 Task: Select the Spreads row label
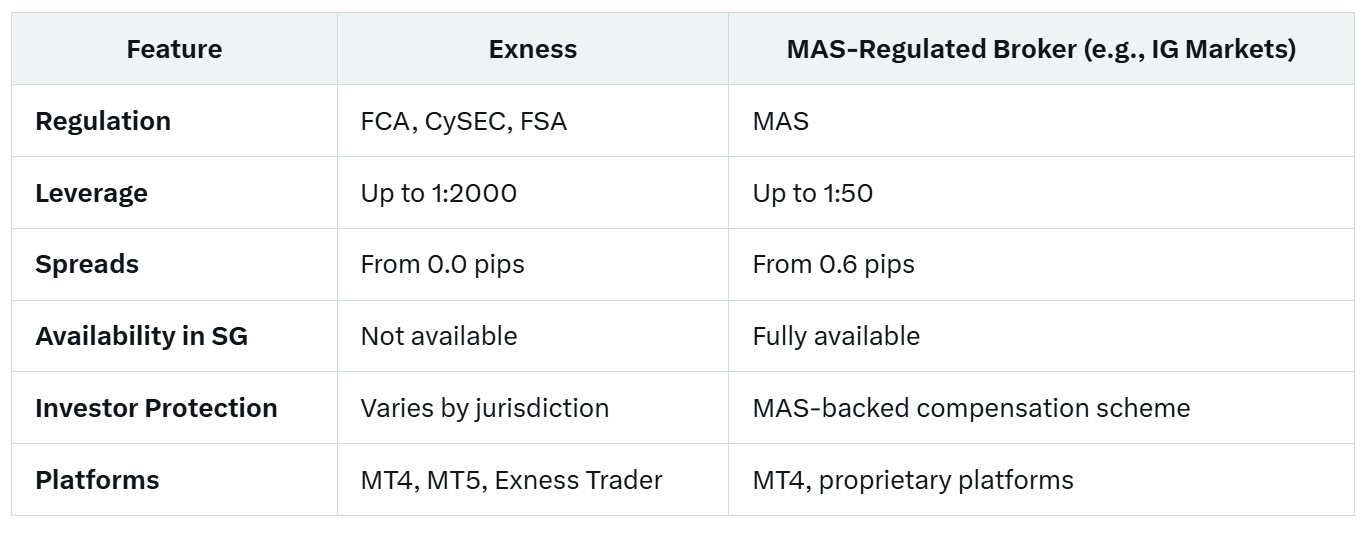point(87,265)
